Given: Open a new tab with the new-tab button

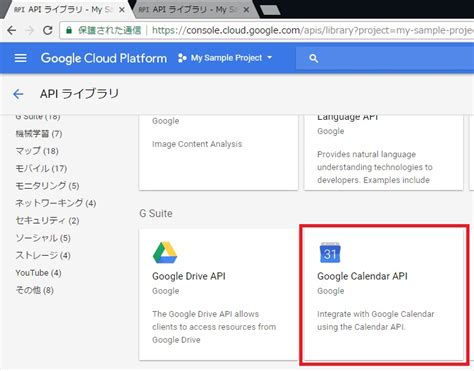Looking at the screenshot, I should 270,10.
